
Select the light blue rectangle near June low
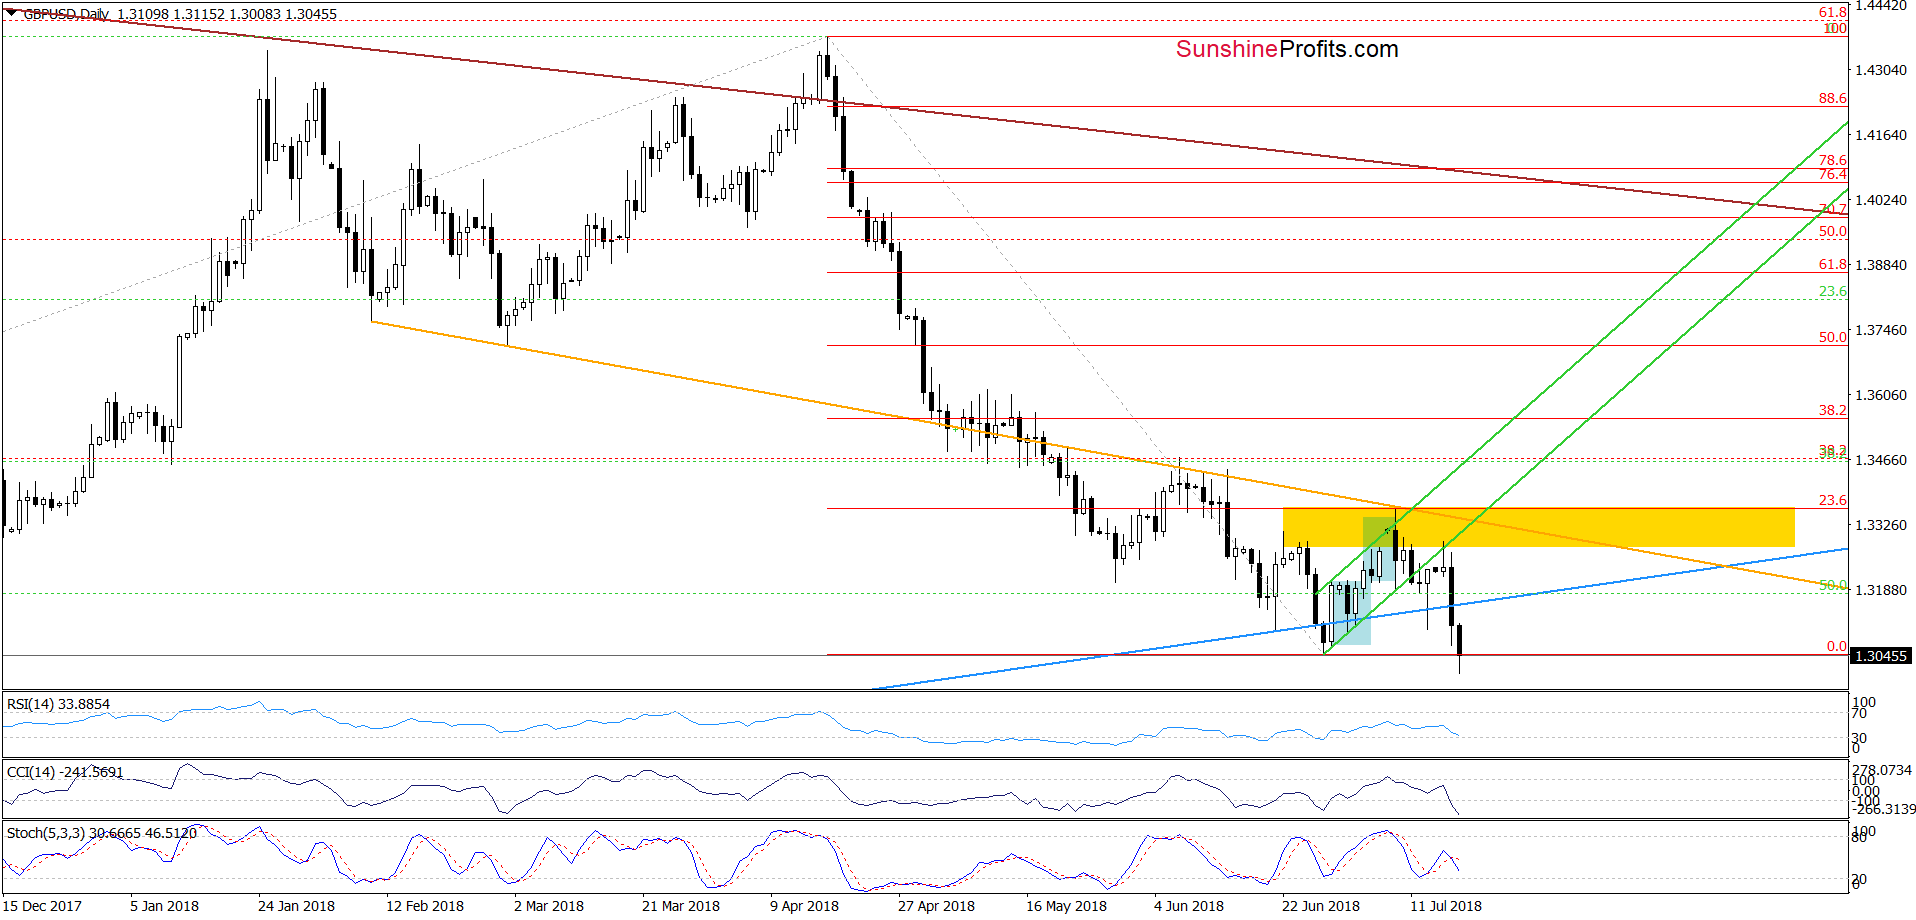tap(1349, 612)
